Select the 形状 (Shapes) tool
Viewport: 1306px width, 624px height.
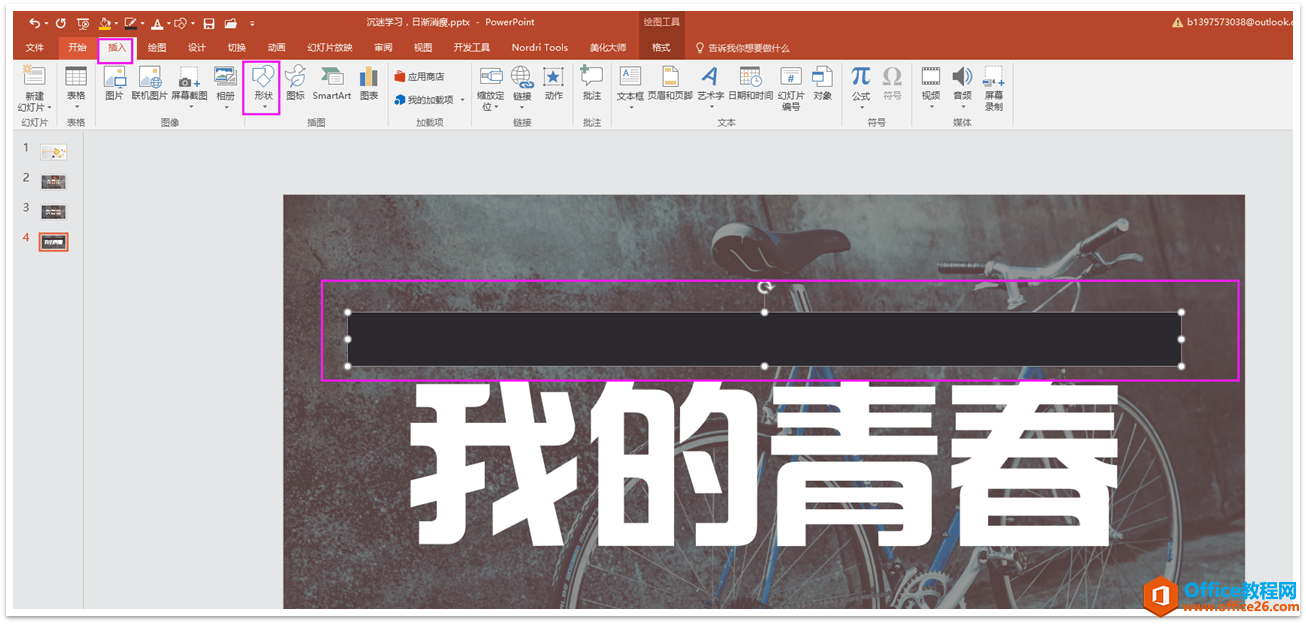click(261, 85)
